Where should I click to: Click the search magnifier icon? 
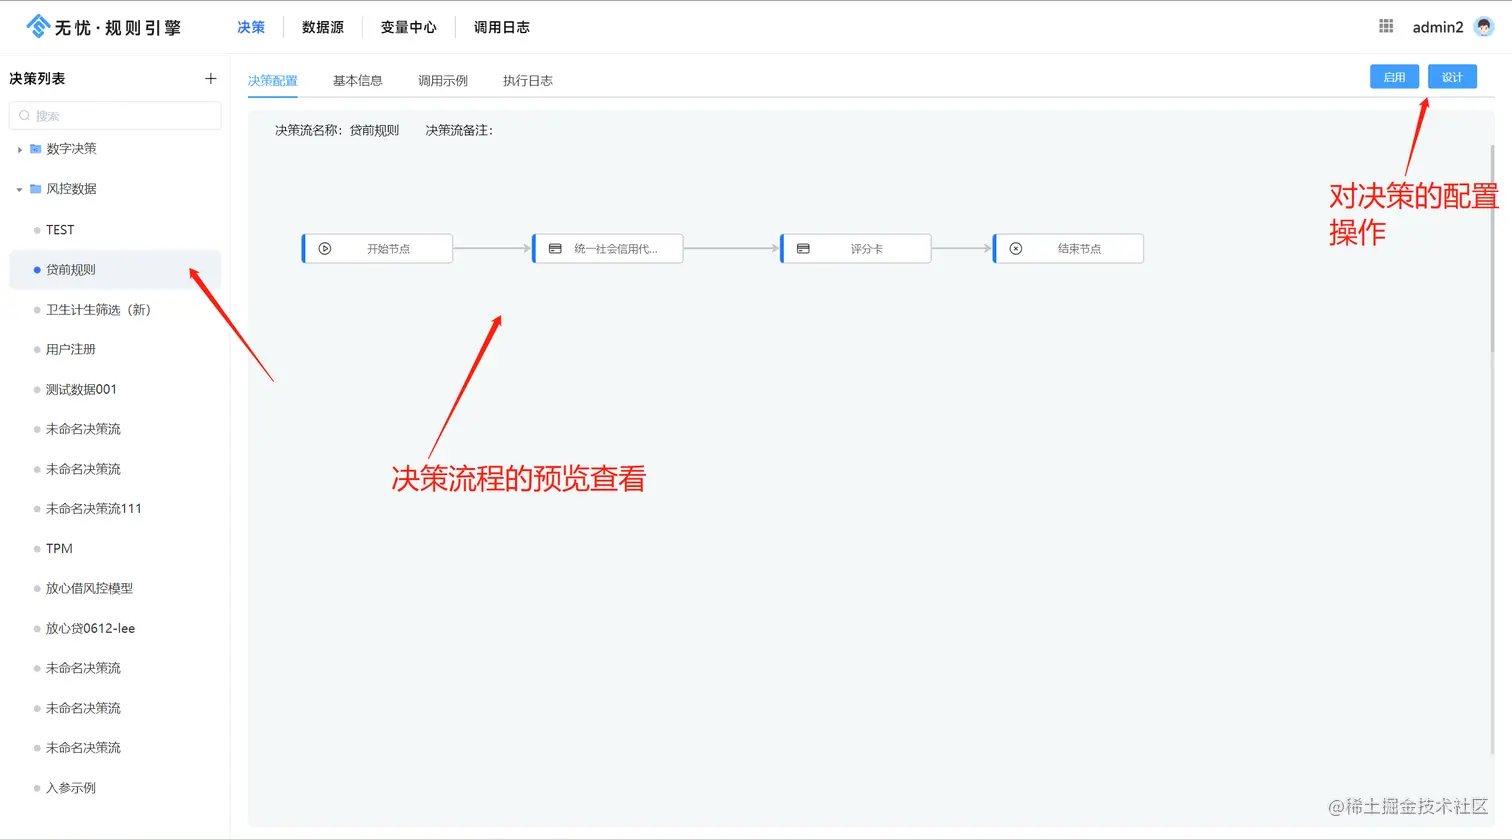pyautogui.click(x=25, y=116)
